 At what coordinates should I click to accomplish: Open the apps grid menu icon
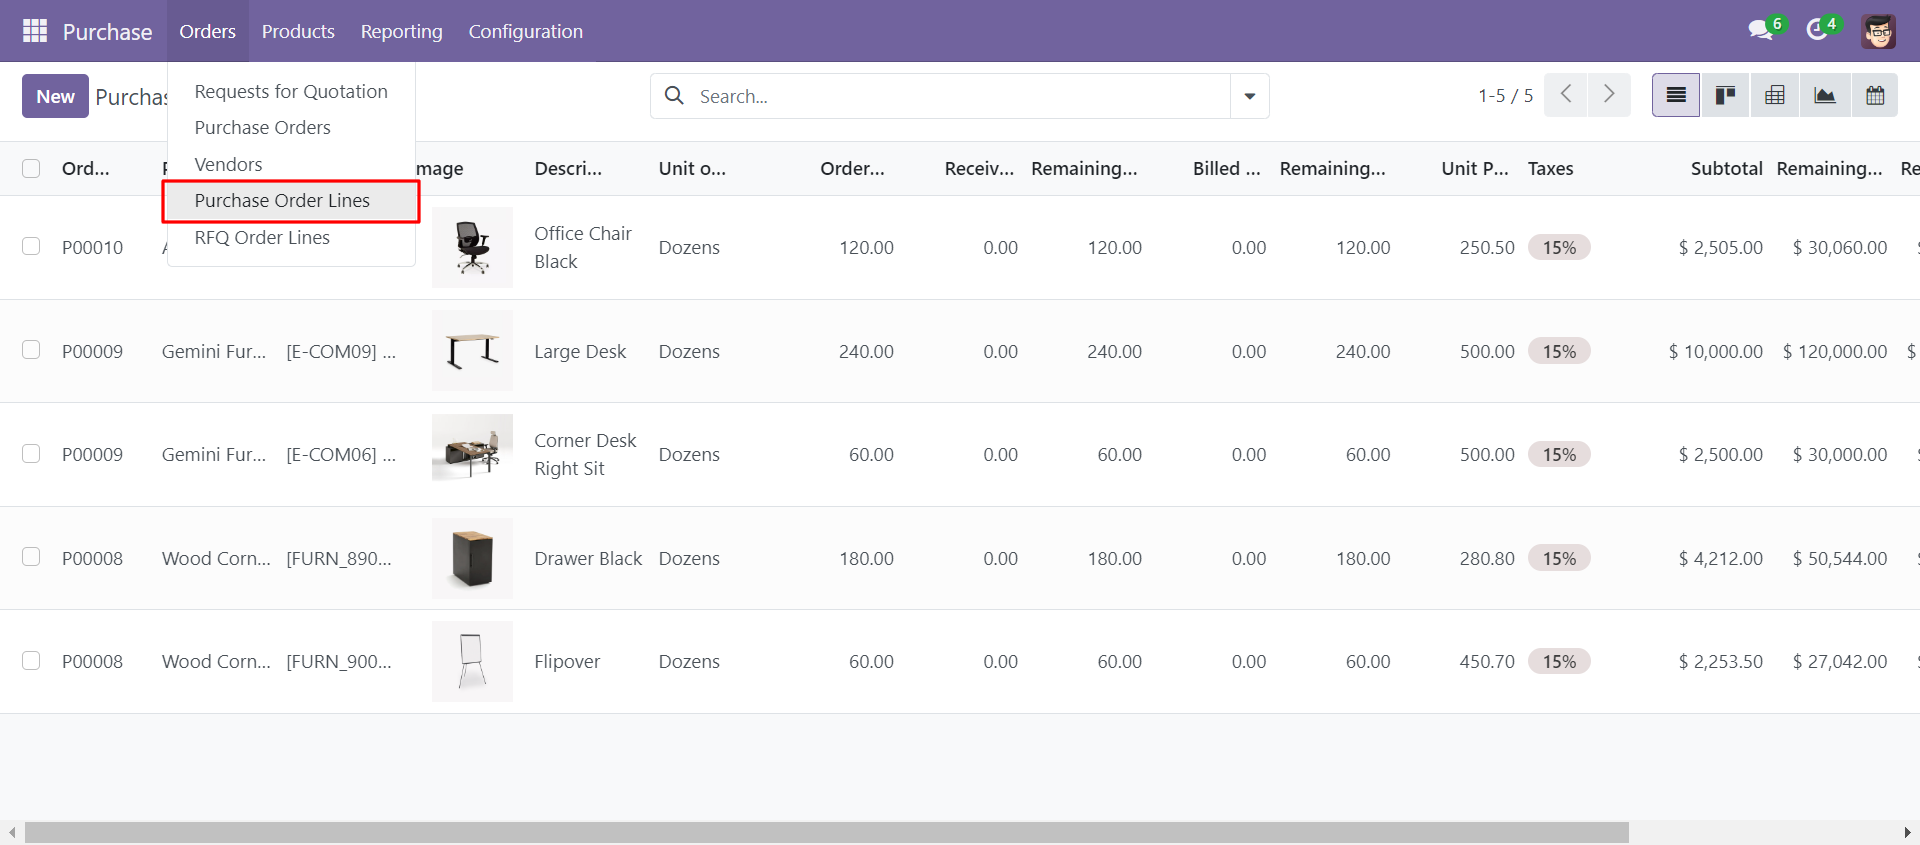tap(35, 31)
